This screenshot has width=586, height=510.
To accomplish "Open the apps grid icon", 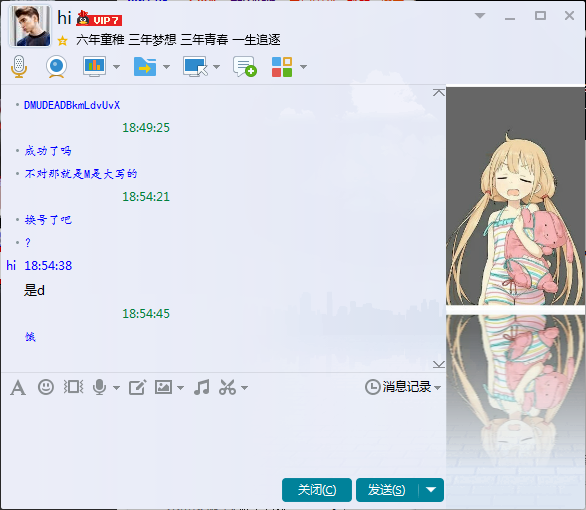I will (x=282, y=67).
